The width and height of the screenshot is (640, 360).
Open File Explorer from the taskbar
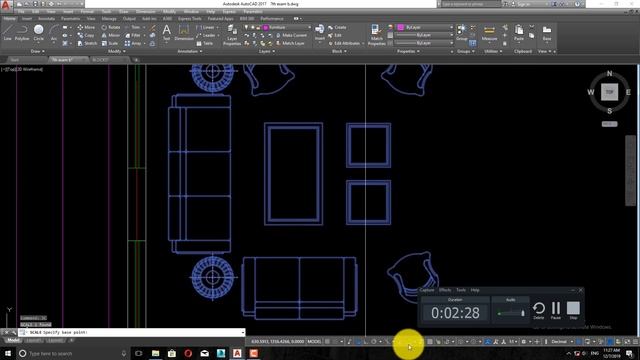156,353
